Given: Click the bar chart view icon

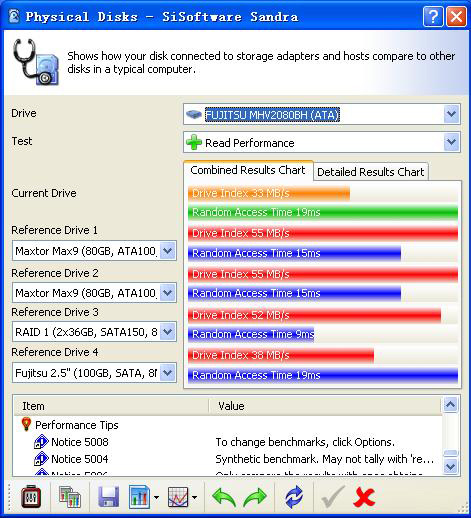Looking at the screenshot, I should [139, 498].
